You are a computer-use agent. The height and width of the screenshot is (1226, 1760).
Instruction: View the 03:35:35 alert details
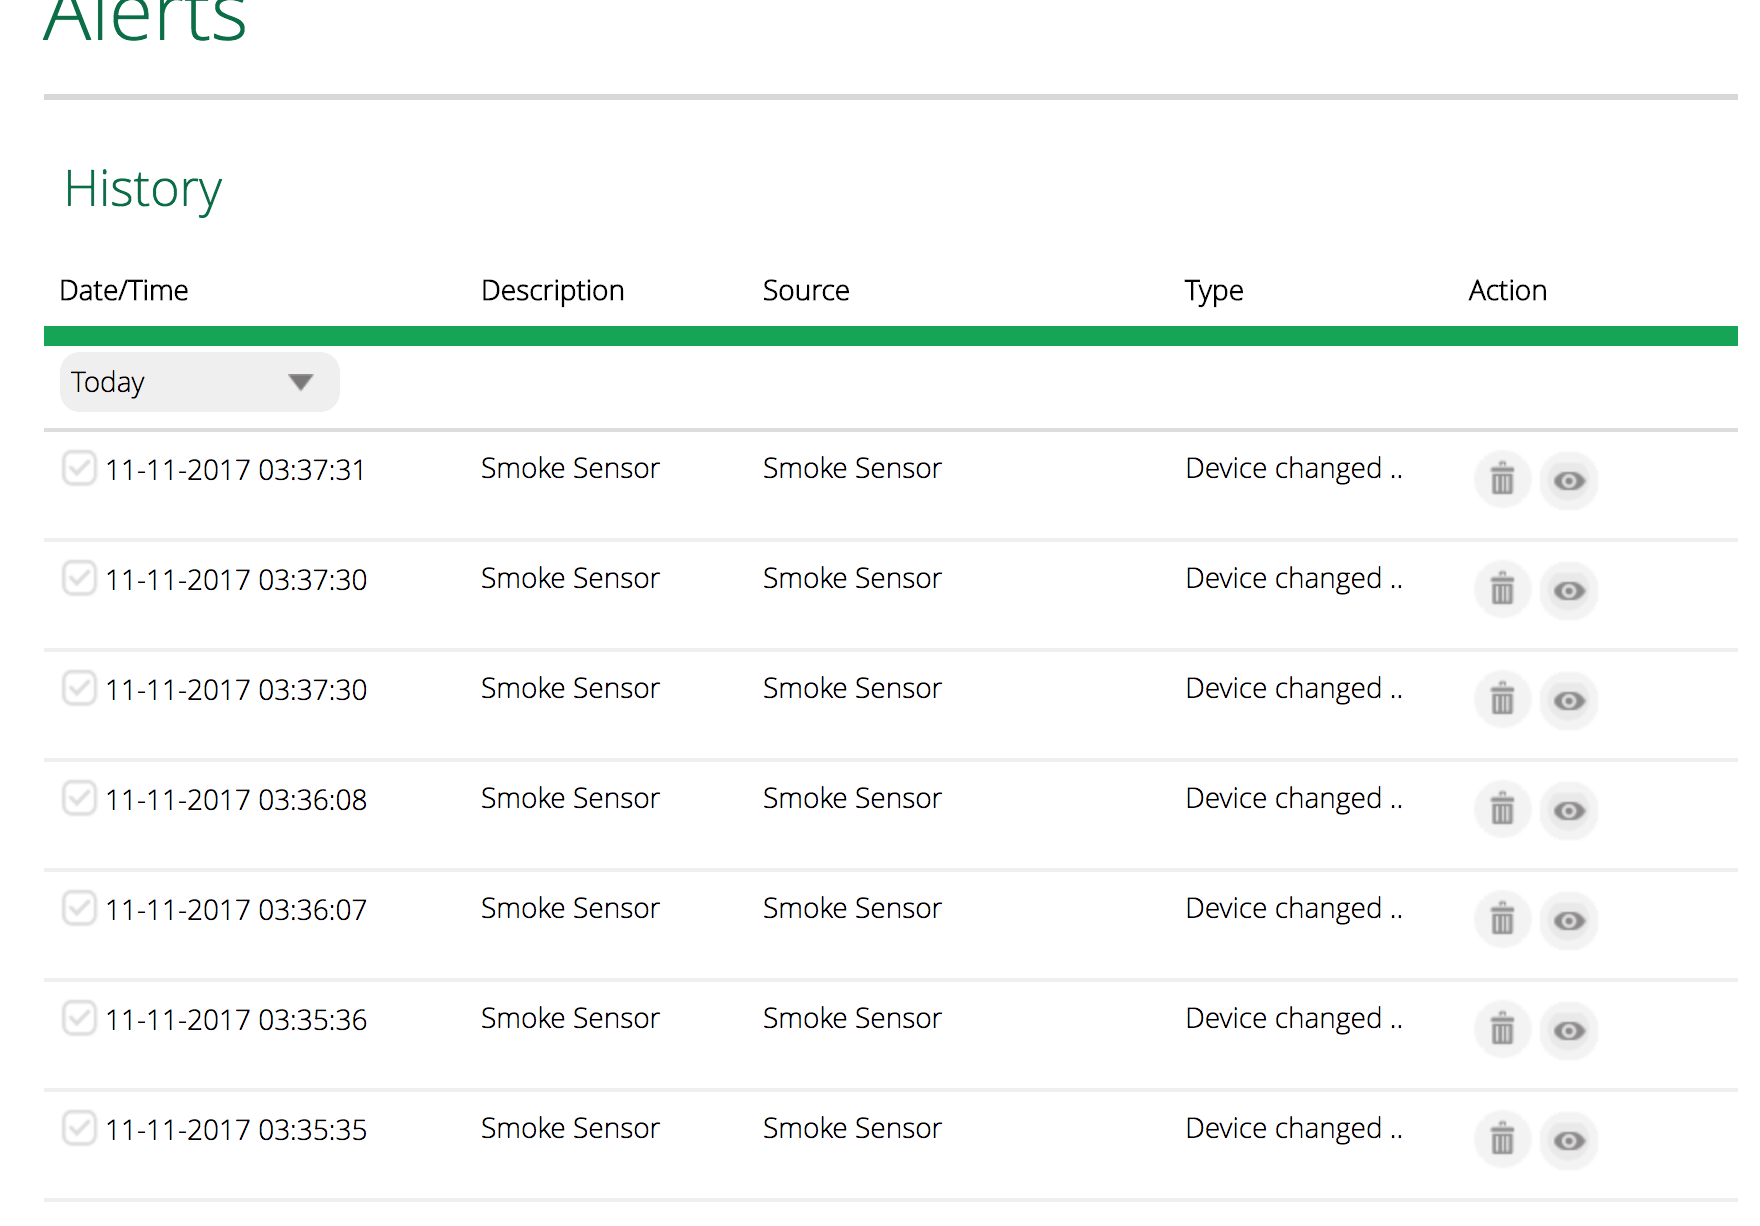click(1568, 1141)
